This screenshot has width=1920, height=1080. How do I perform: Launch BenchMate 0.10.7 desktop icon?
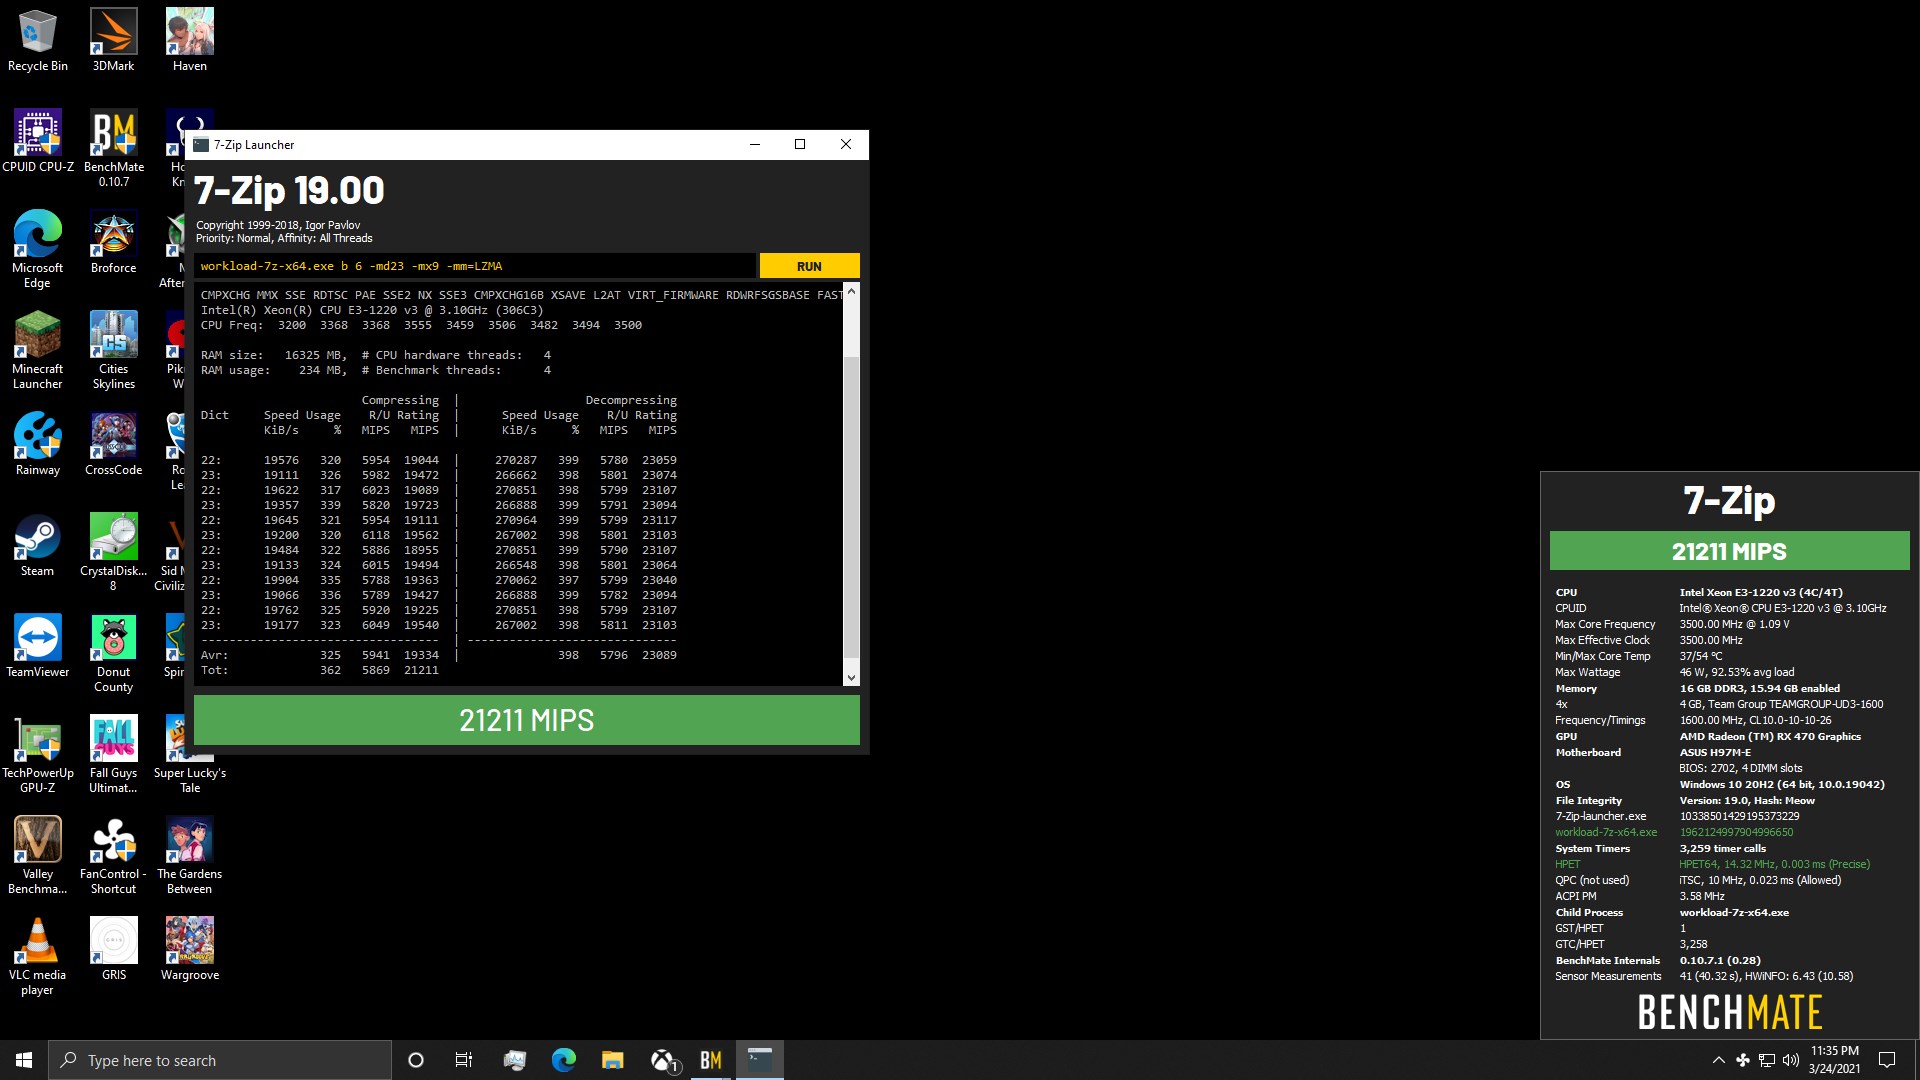coord(114,149)
